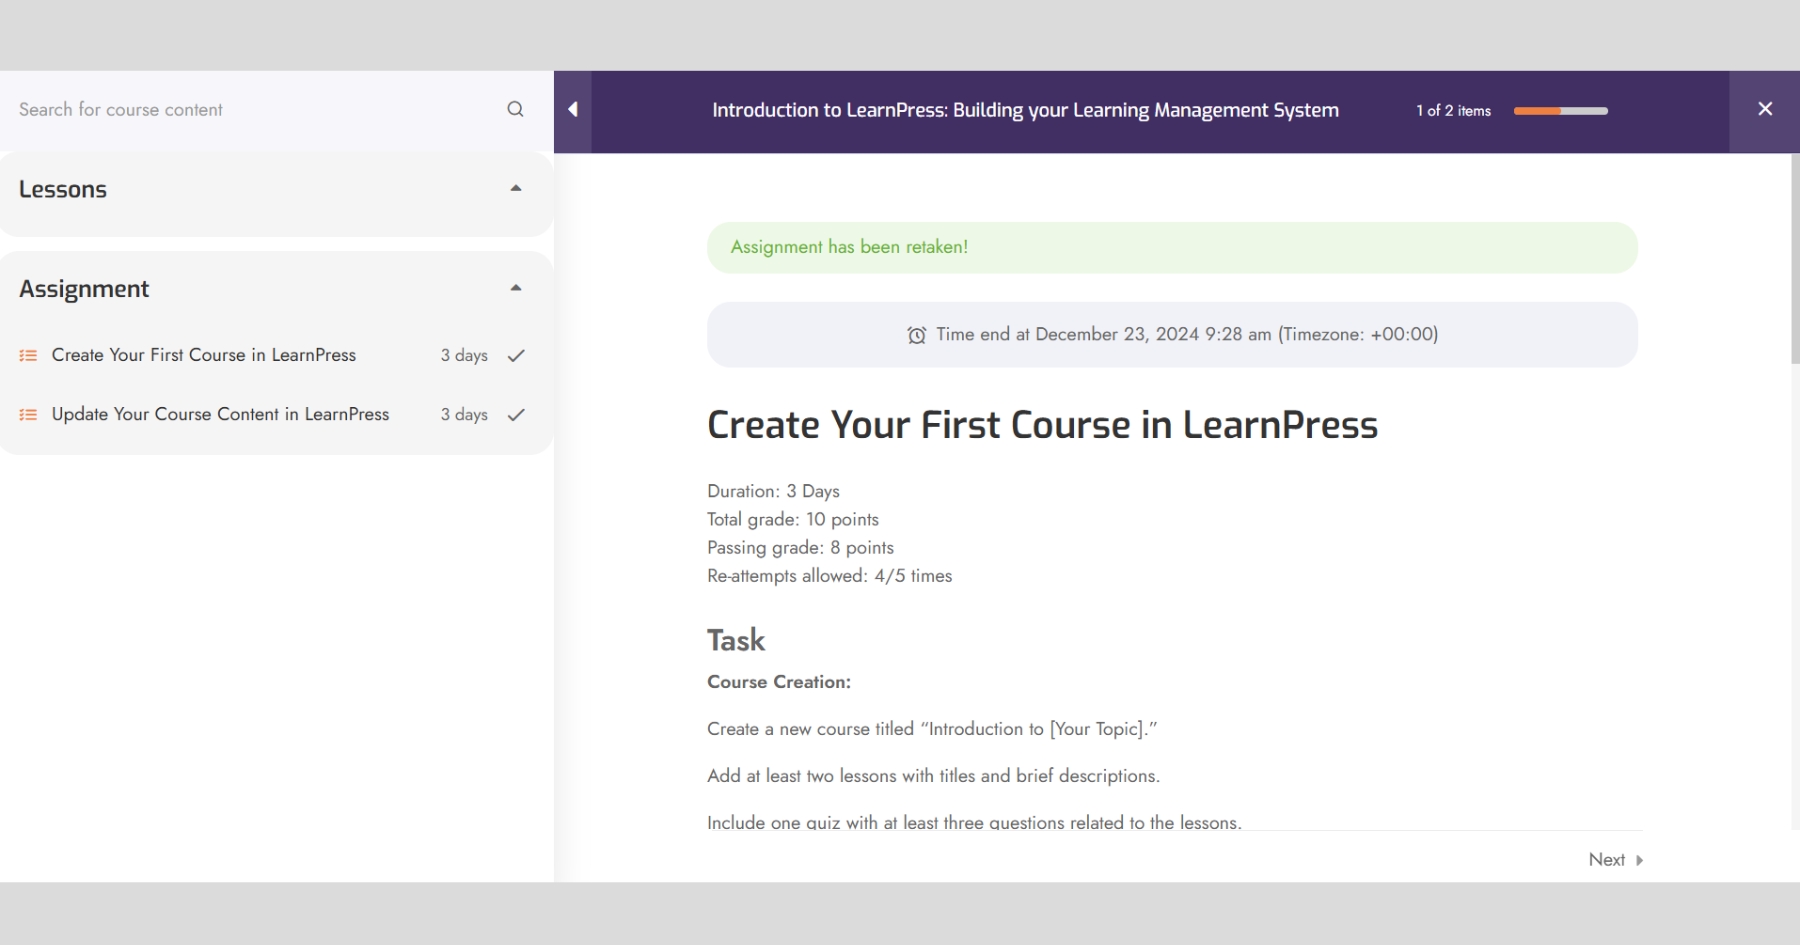This screenshot has width=1800, height=945.
Task: Open Create Your First Course in LearnPress item
Action: [204, 355]
